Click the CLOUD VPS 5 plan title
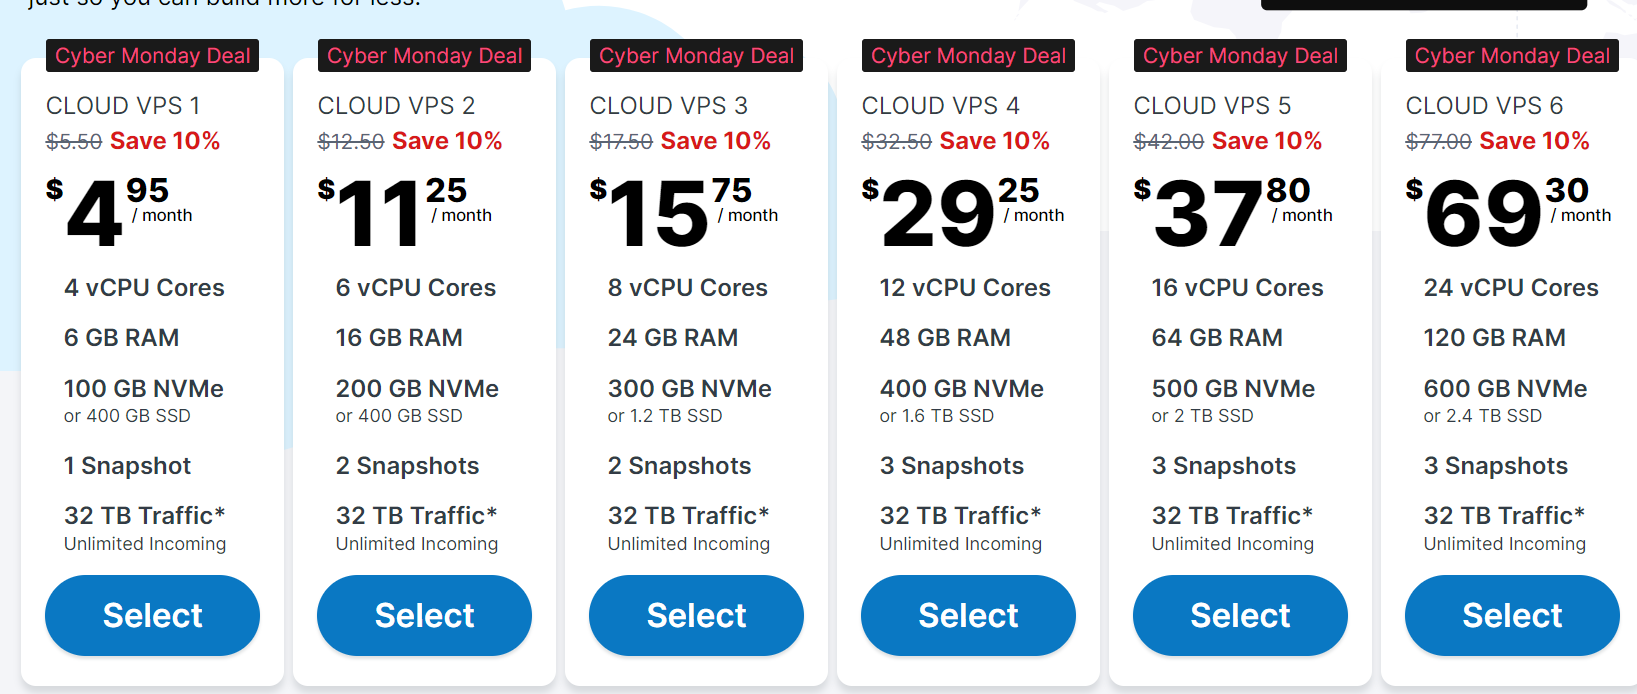The image size is (1637, 694). pos(1212,105)
